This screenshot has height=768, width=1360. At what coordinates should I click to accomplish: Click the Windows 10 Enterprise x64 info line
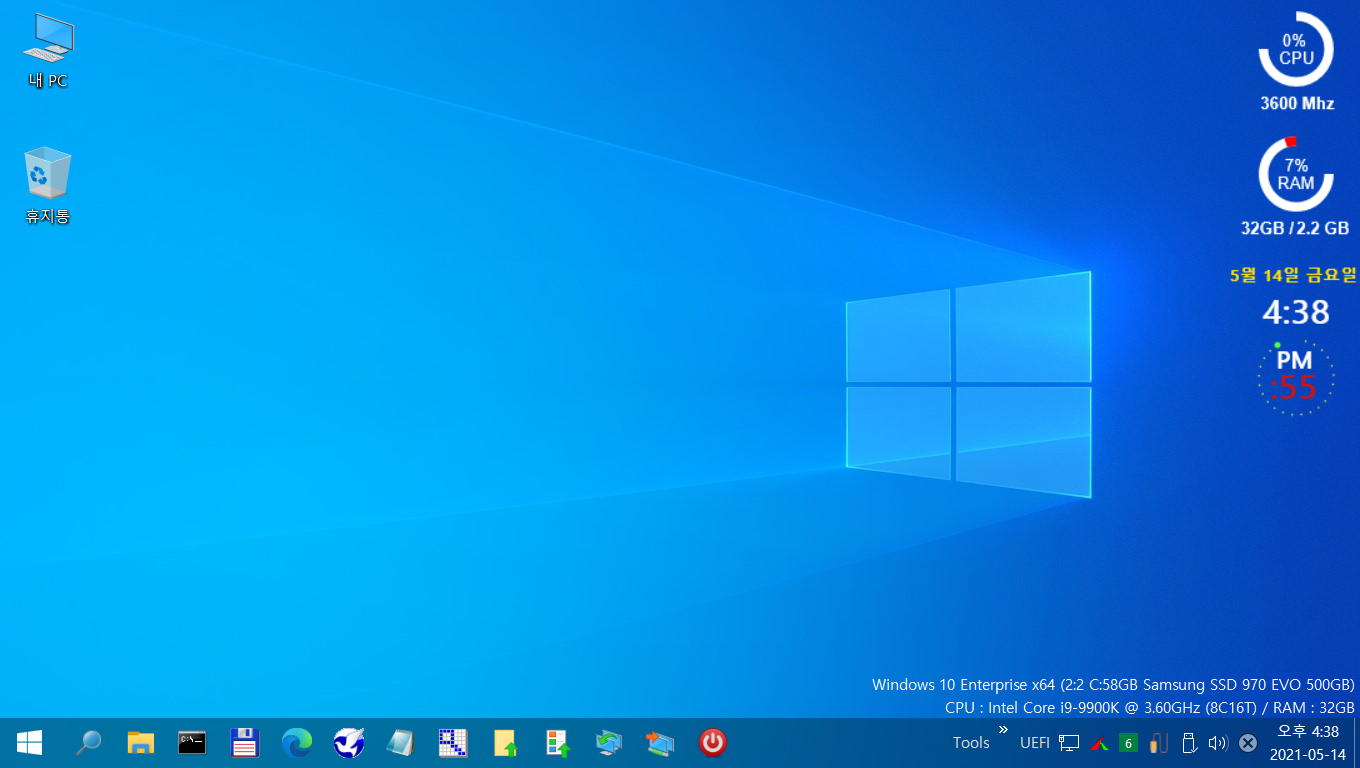1113,685
